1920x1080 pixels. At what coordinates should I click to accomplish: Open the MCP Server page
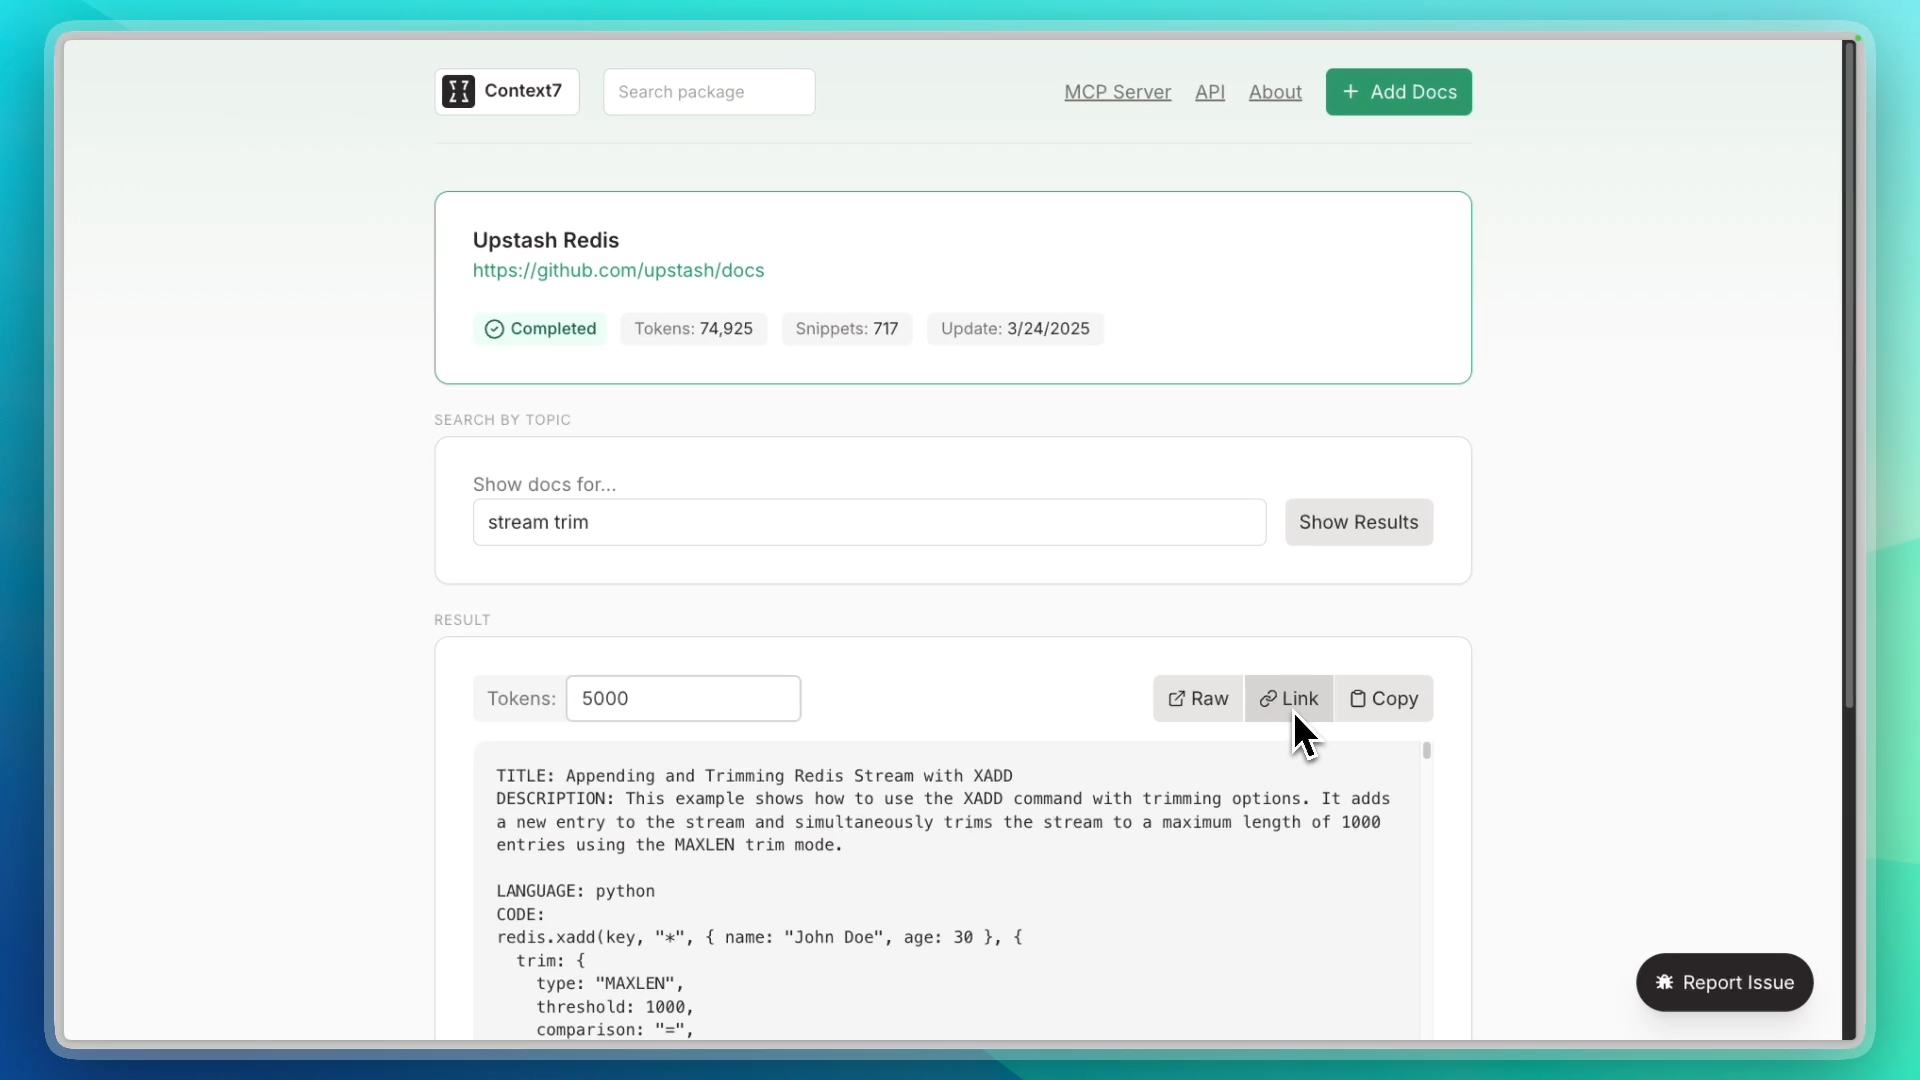pyautogui.click(x=1117, y=92)
